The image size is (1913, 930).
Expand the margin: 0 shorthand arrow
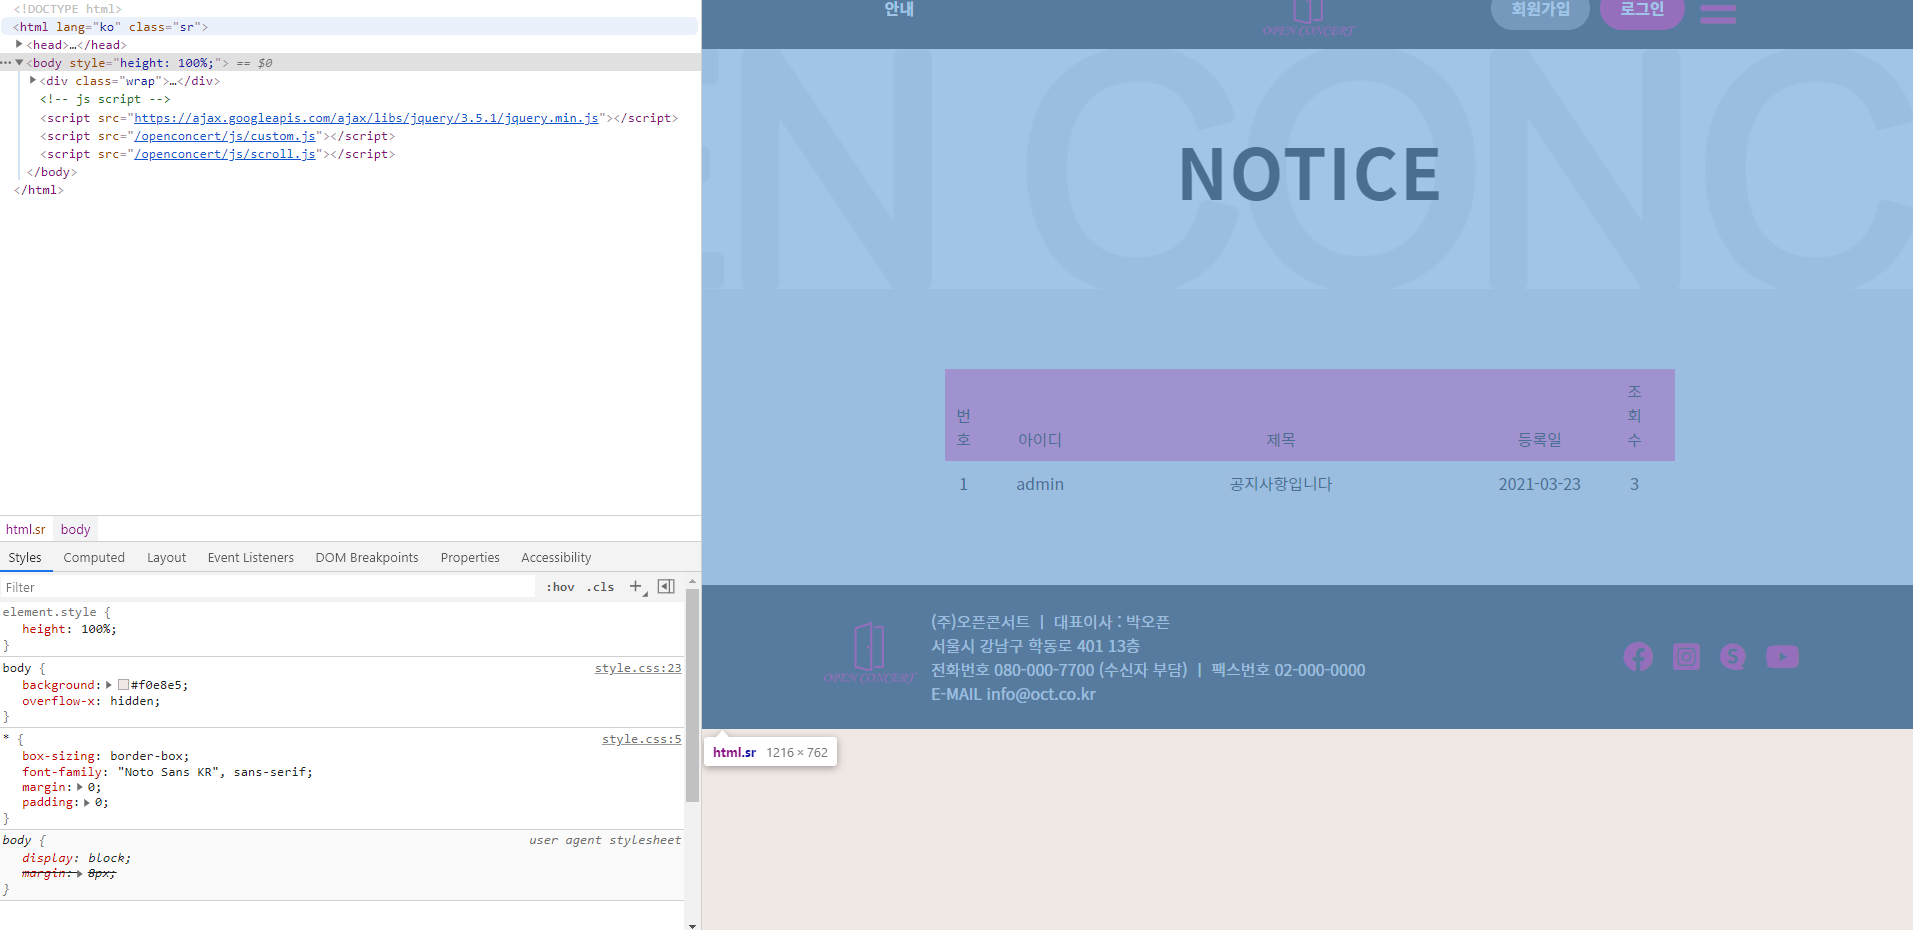(80, 787)
